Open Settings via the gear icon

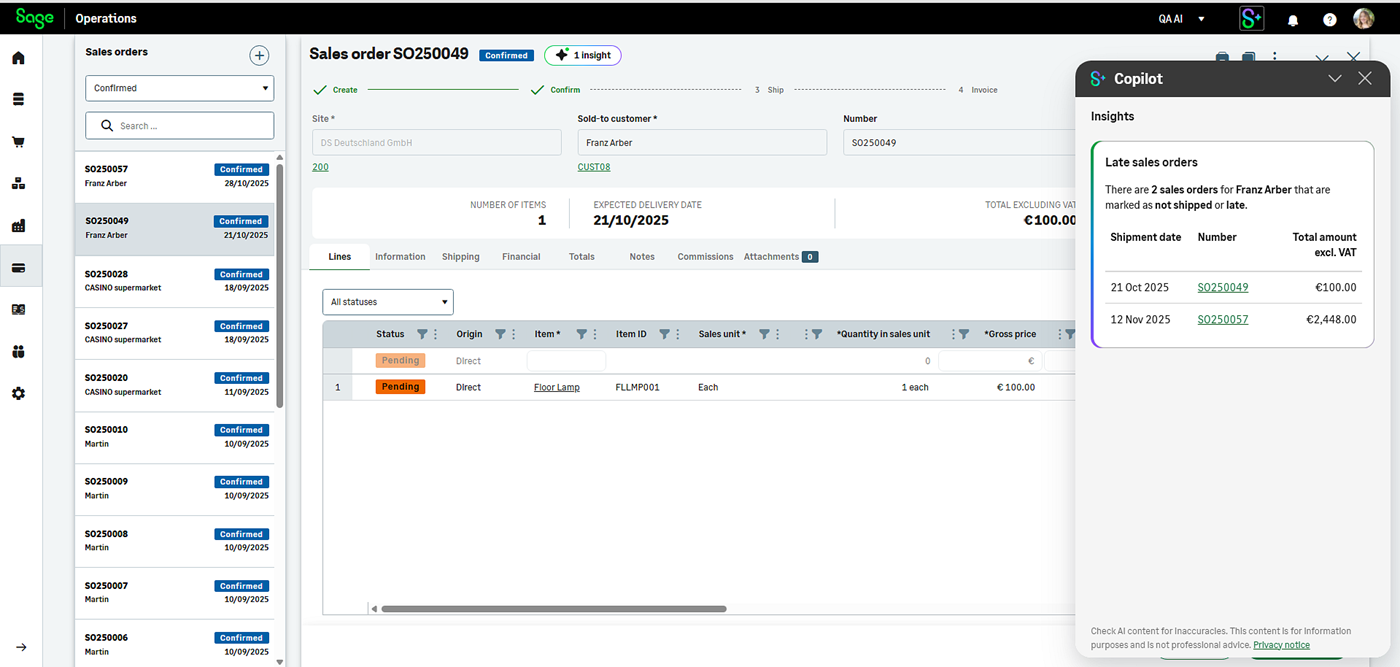pos(18,393)
